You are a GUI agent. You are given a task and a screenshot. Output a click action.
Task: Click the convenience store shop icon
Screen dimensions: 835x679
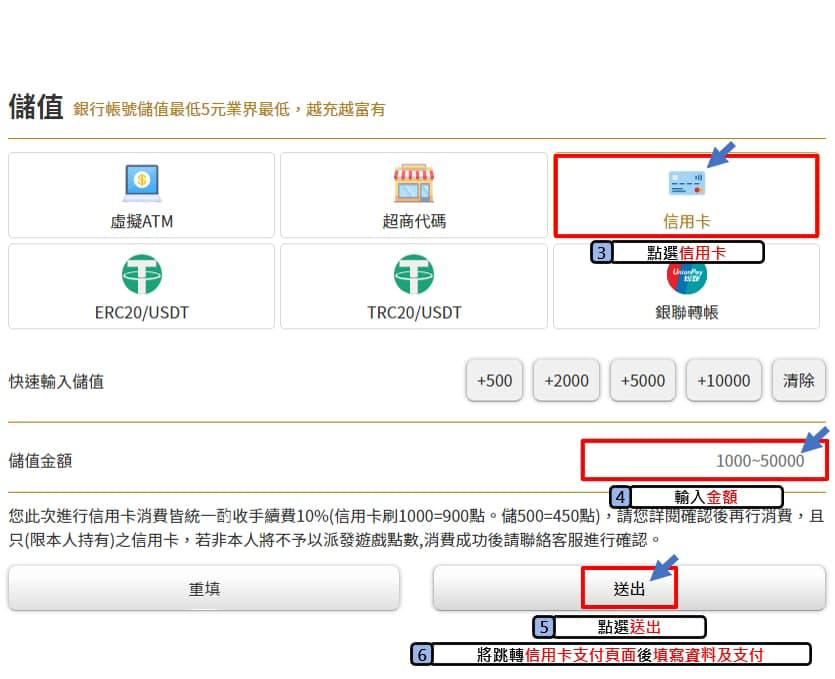tap(413, 183)
